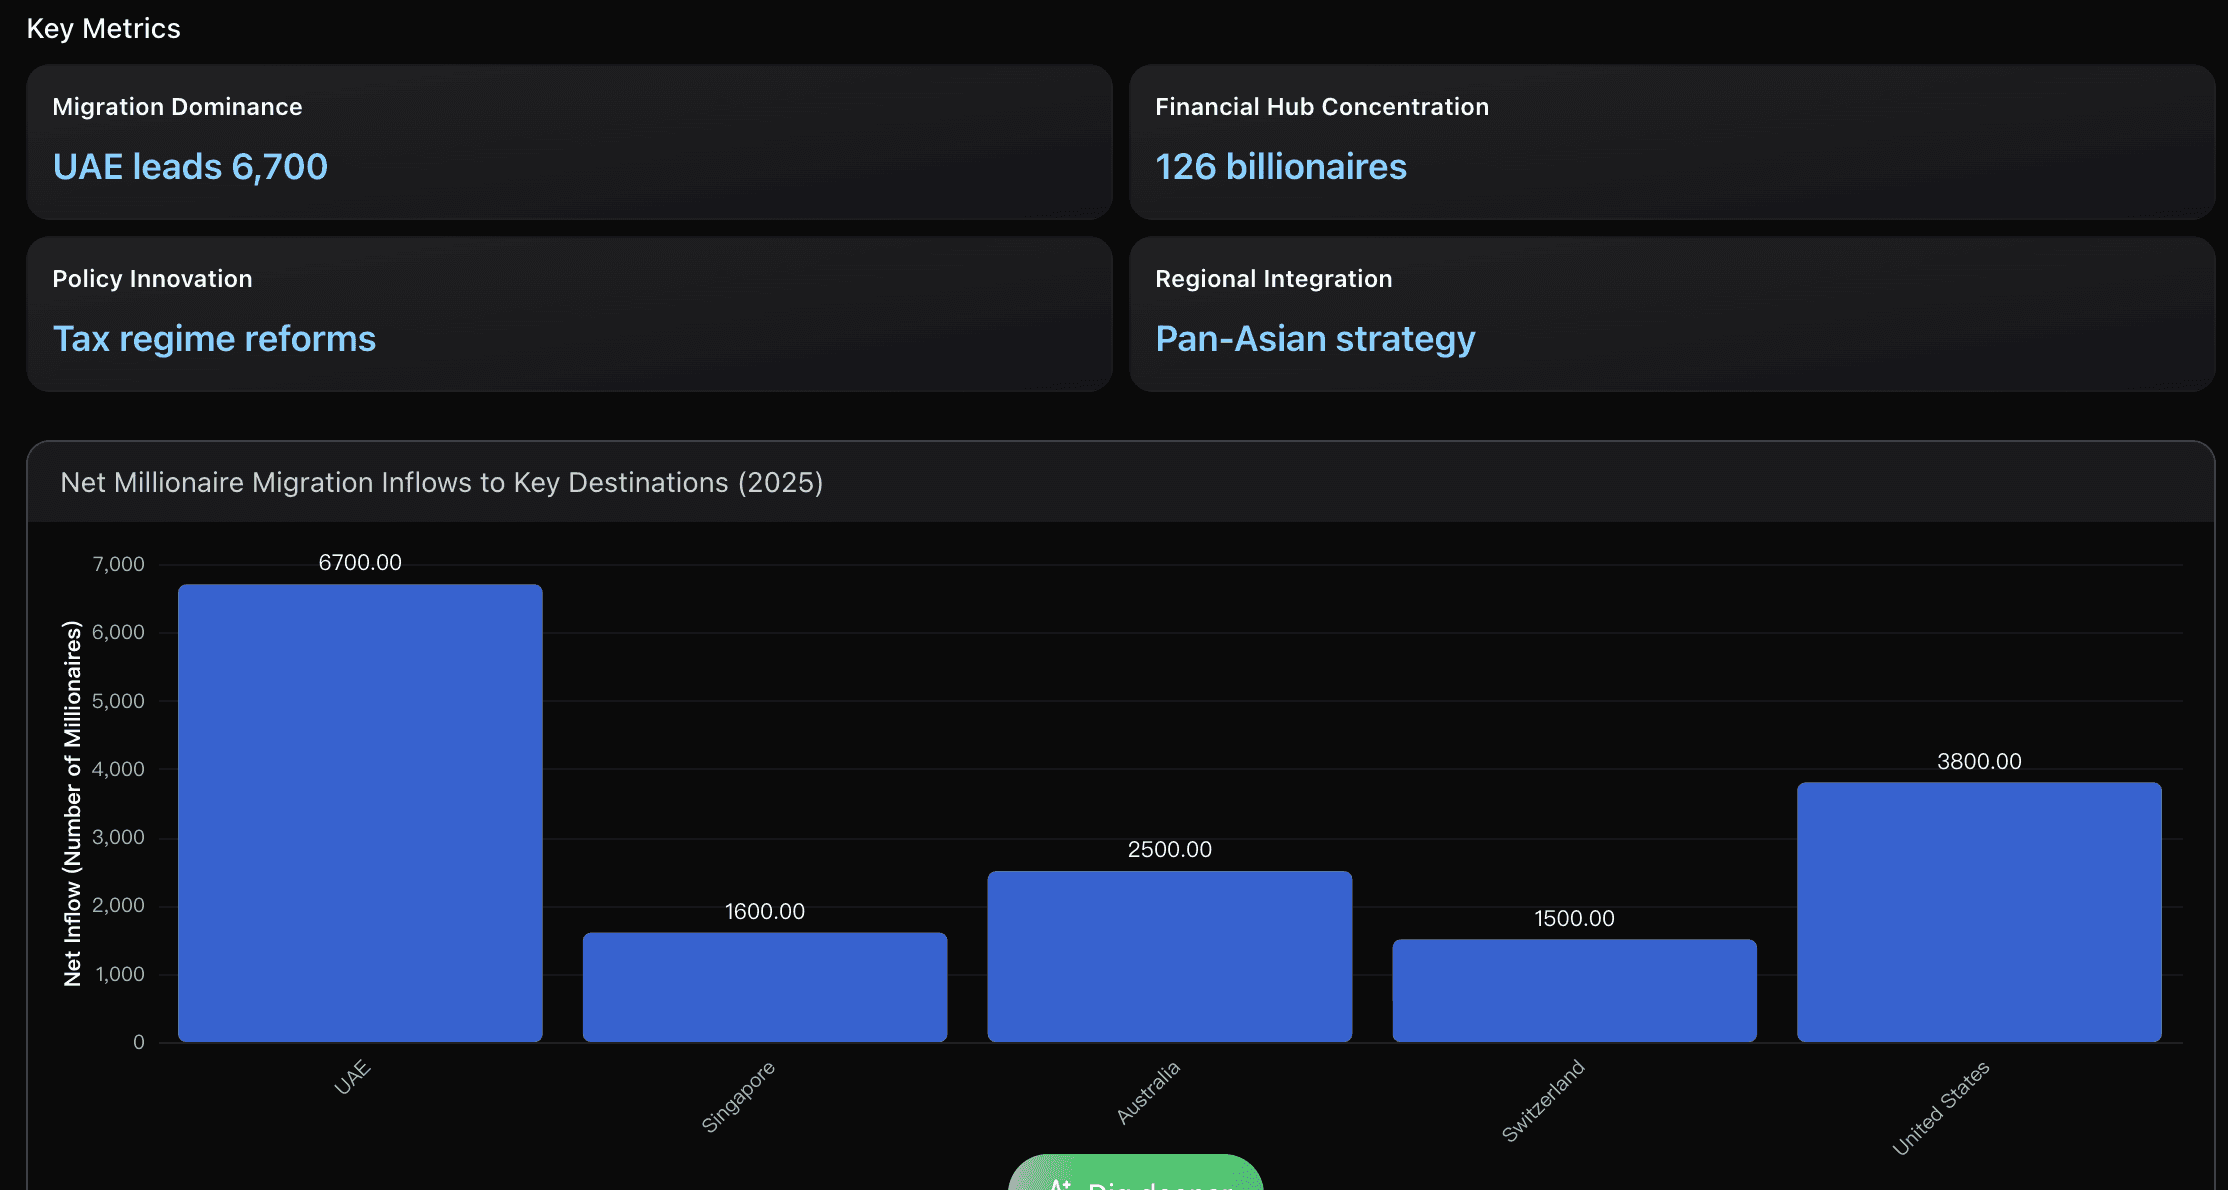Open the Financial Hub Concentration card

[1671, 142]
